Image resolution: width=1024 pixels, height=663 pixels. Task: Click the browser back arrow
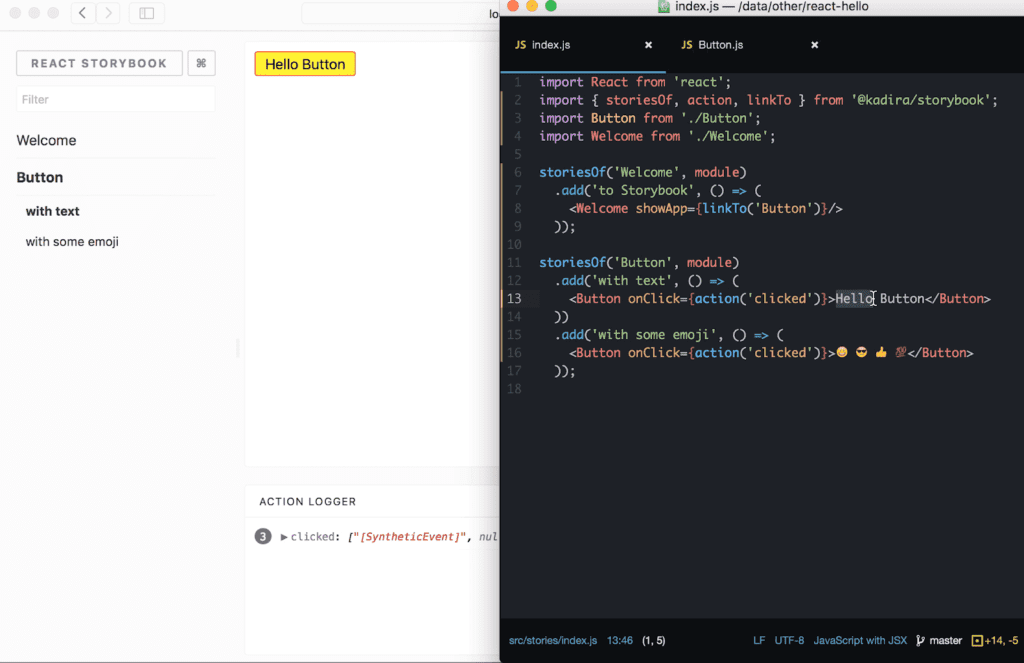[83, 12]
